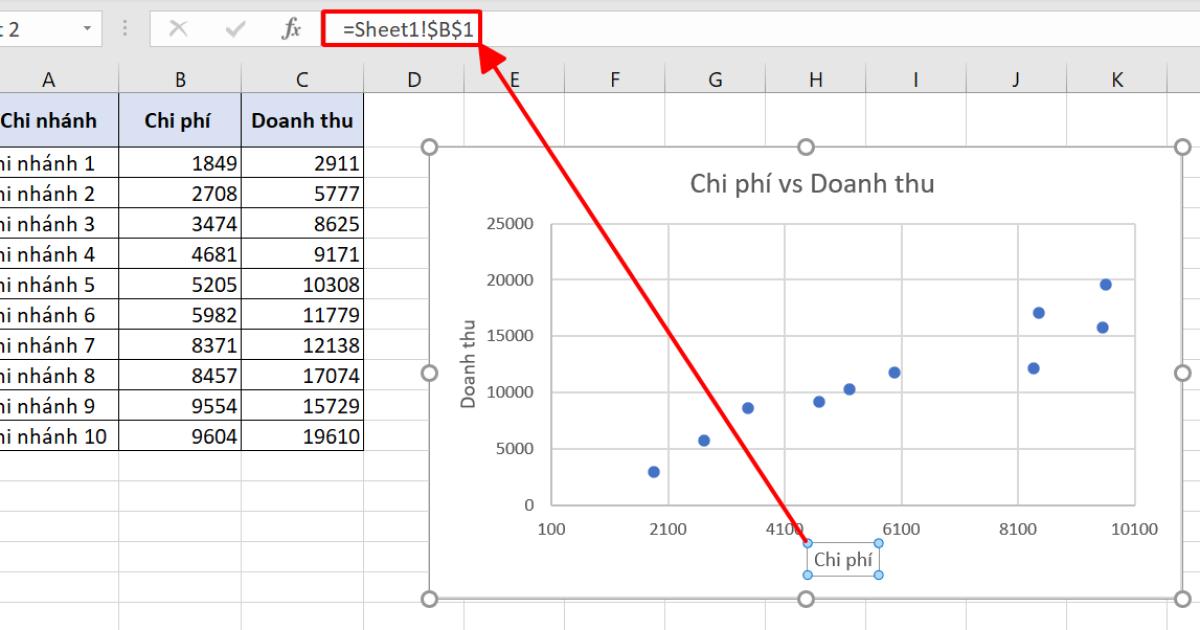Click the top-center chart resize handle
Screen dimensions: 1200x630
806,146
